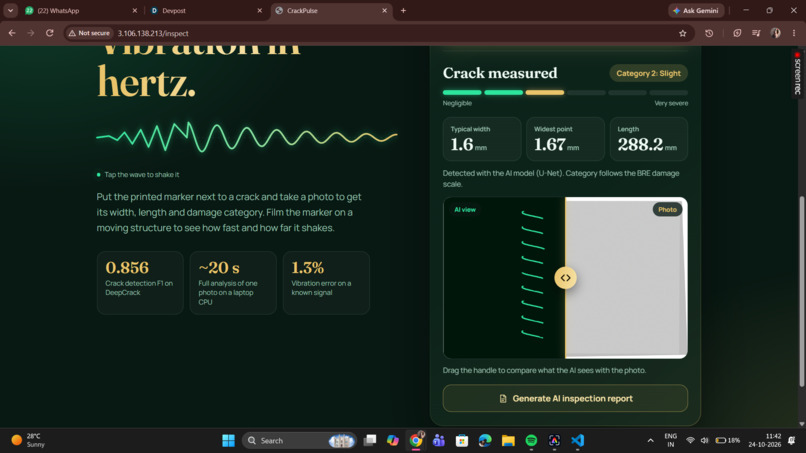
Task: Click the Ask Gemini button
Action: (x=697, y=10)
